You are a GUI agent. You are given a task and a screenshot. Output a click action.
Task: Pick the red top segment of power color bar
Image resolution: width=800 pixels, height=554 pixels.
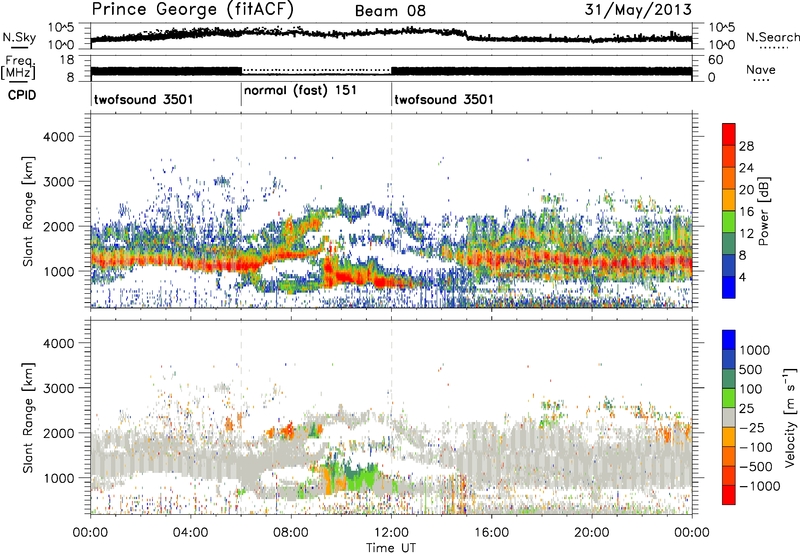(729, 134)
